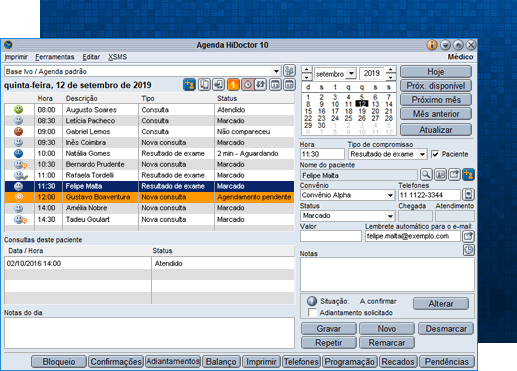Click the box-with-arrow icon beside the reminder e-mail
Viewport: 517px width, 371px height.
[x=468, y=236]
